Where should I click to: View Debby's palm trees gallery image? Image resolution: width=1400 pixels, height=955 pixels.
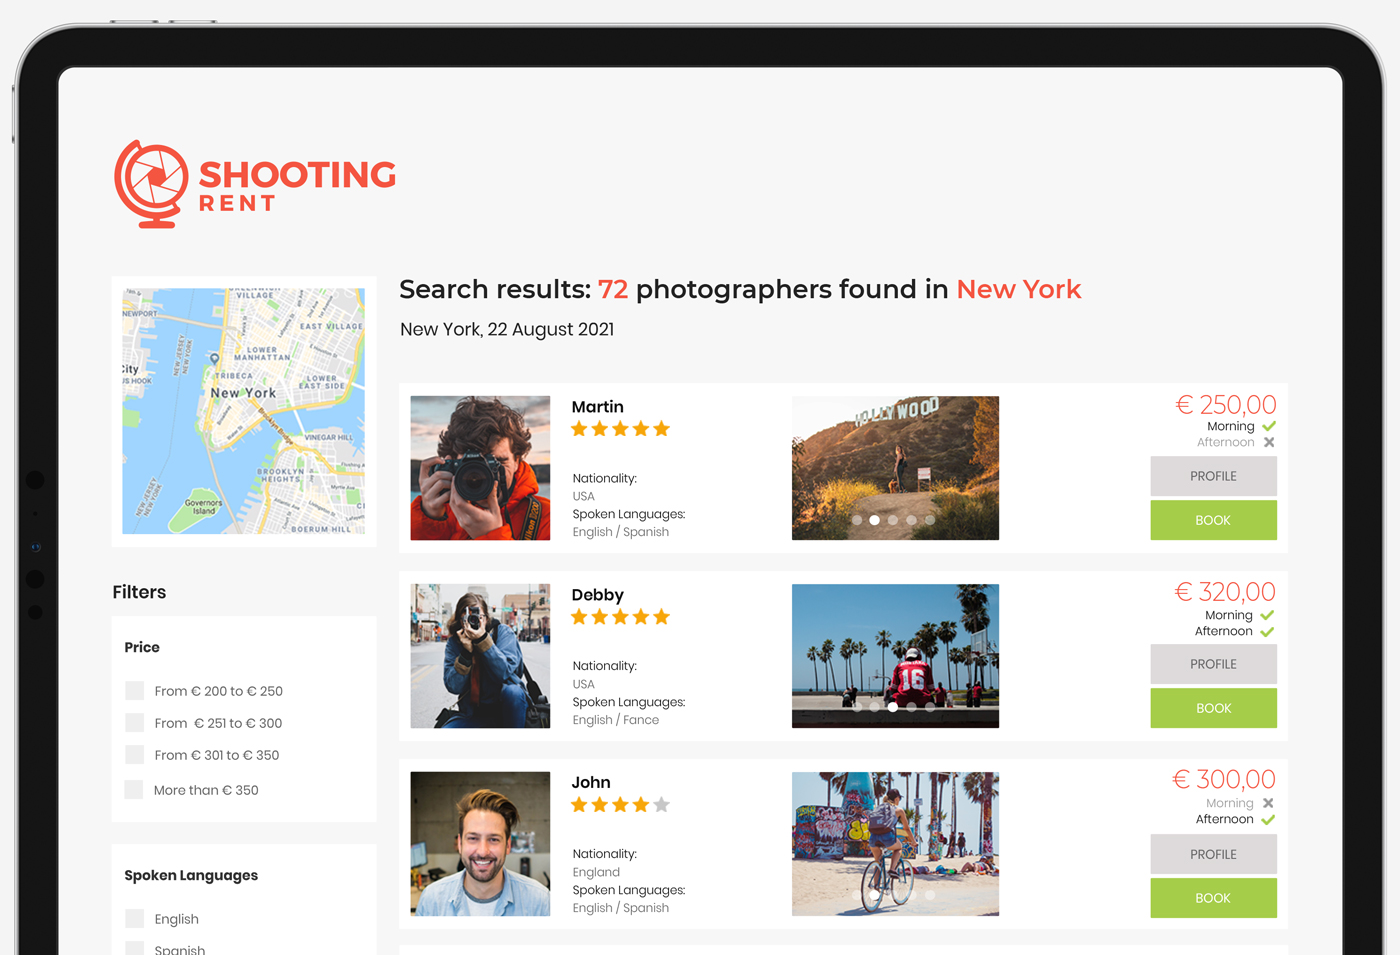895,656
